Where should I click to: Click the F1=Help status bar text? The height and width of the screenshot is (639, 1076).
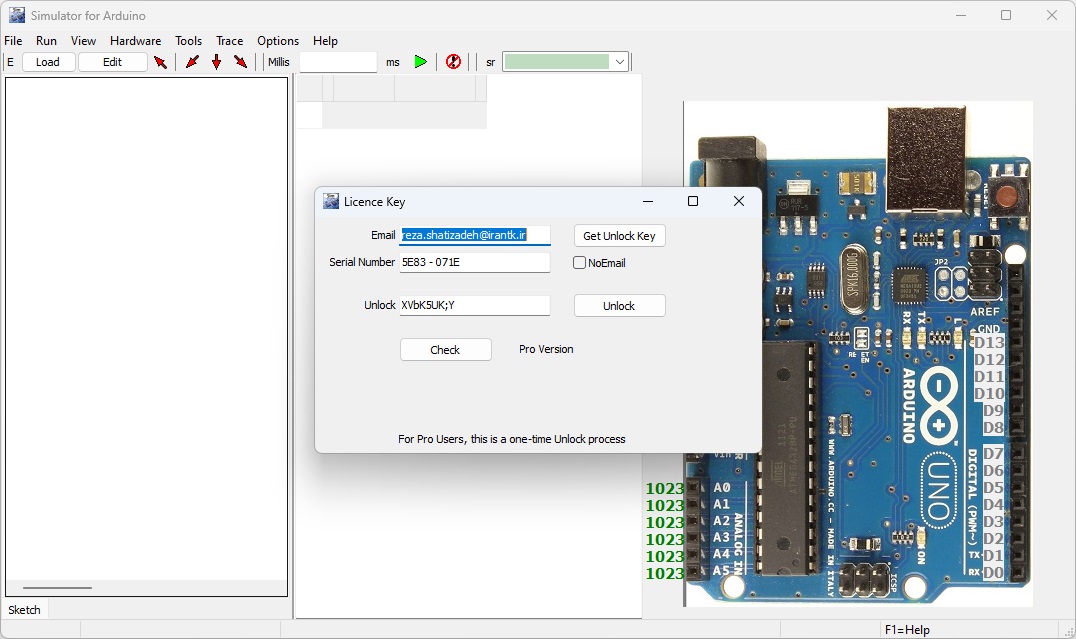coord(907,629)
